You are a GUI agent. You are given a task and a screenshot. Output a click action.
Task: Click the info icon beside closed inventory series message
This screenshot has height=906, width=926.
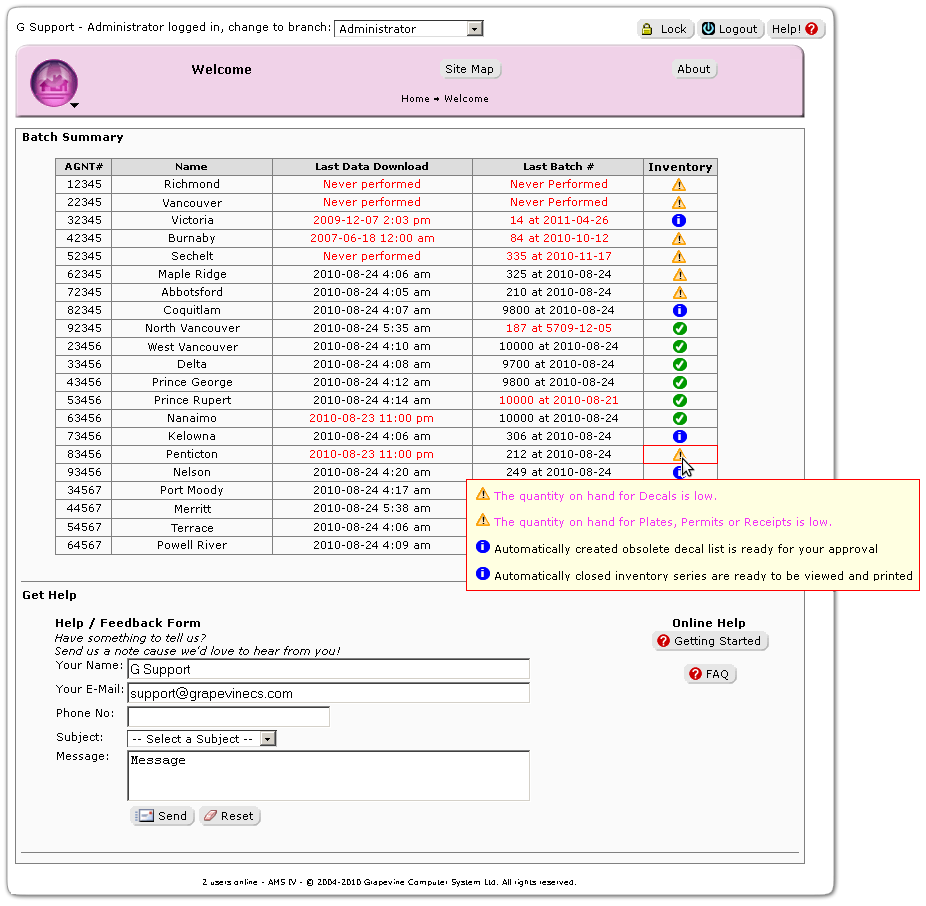pyautogui.click(x=483, y=573)
